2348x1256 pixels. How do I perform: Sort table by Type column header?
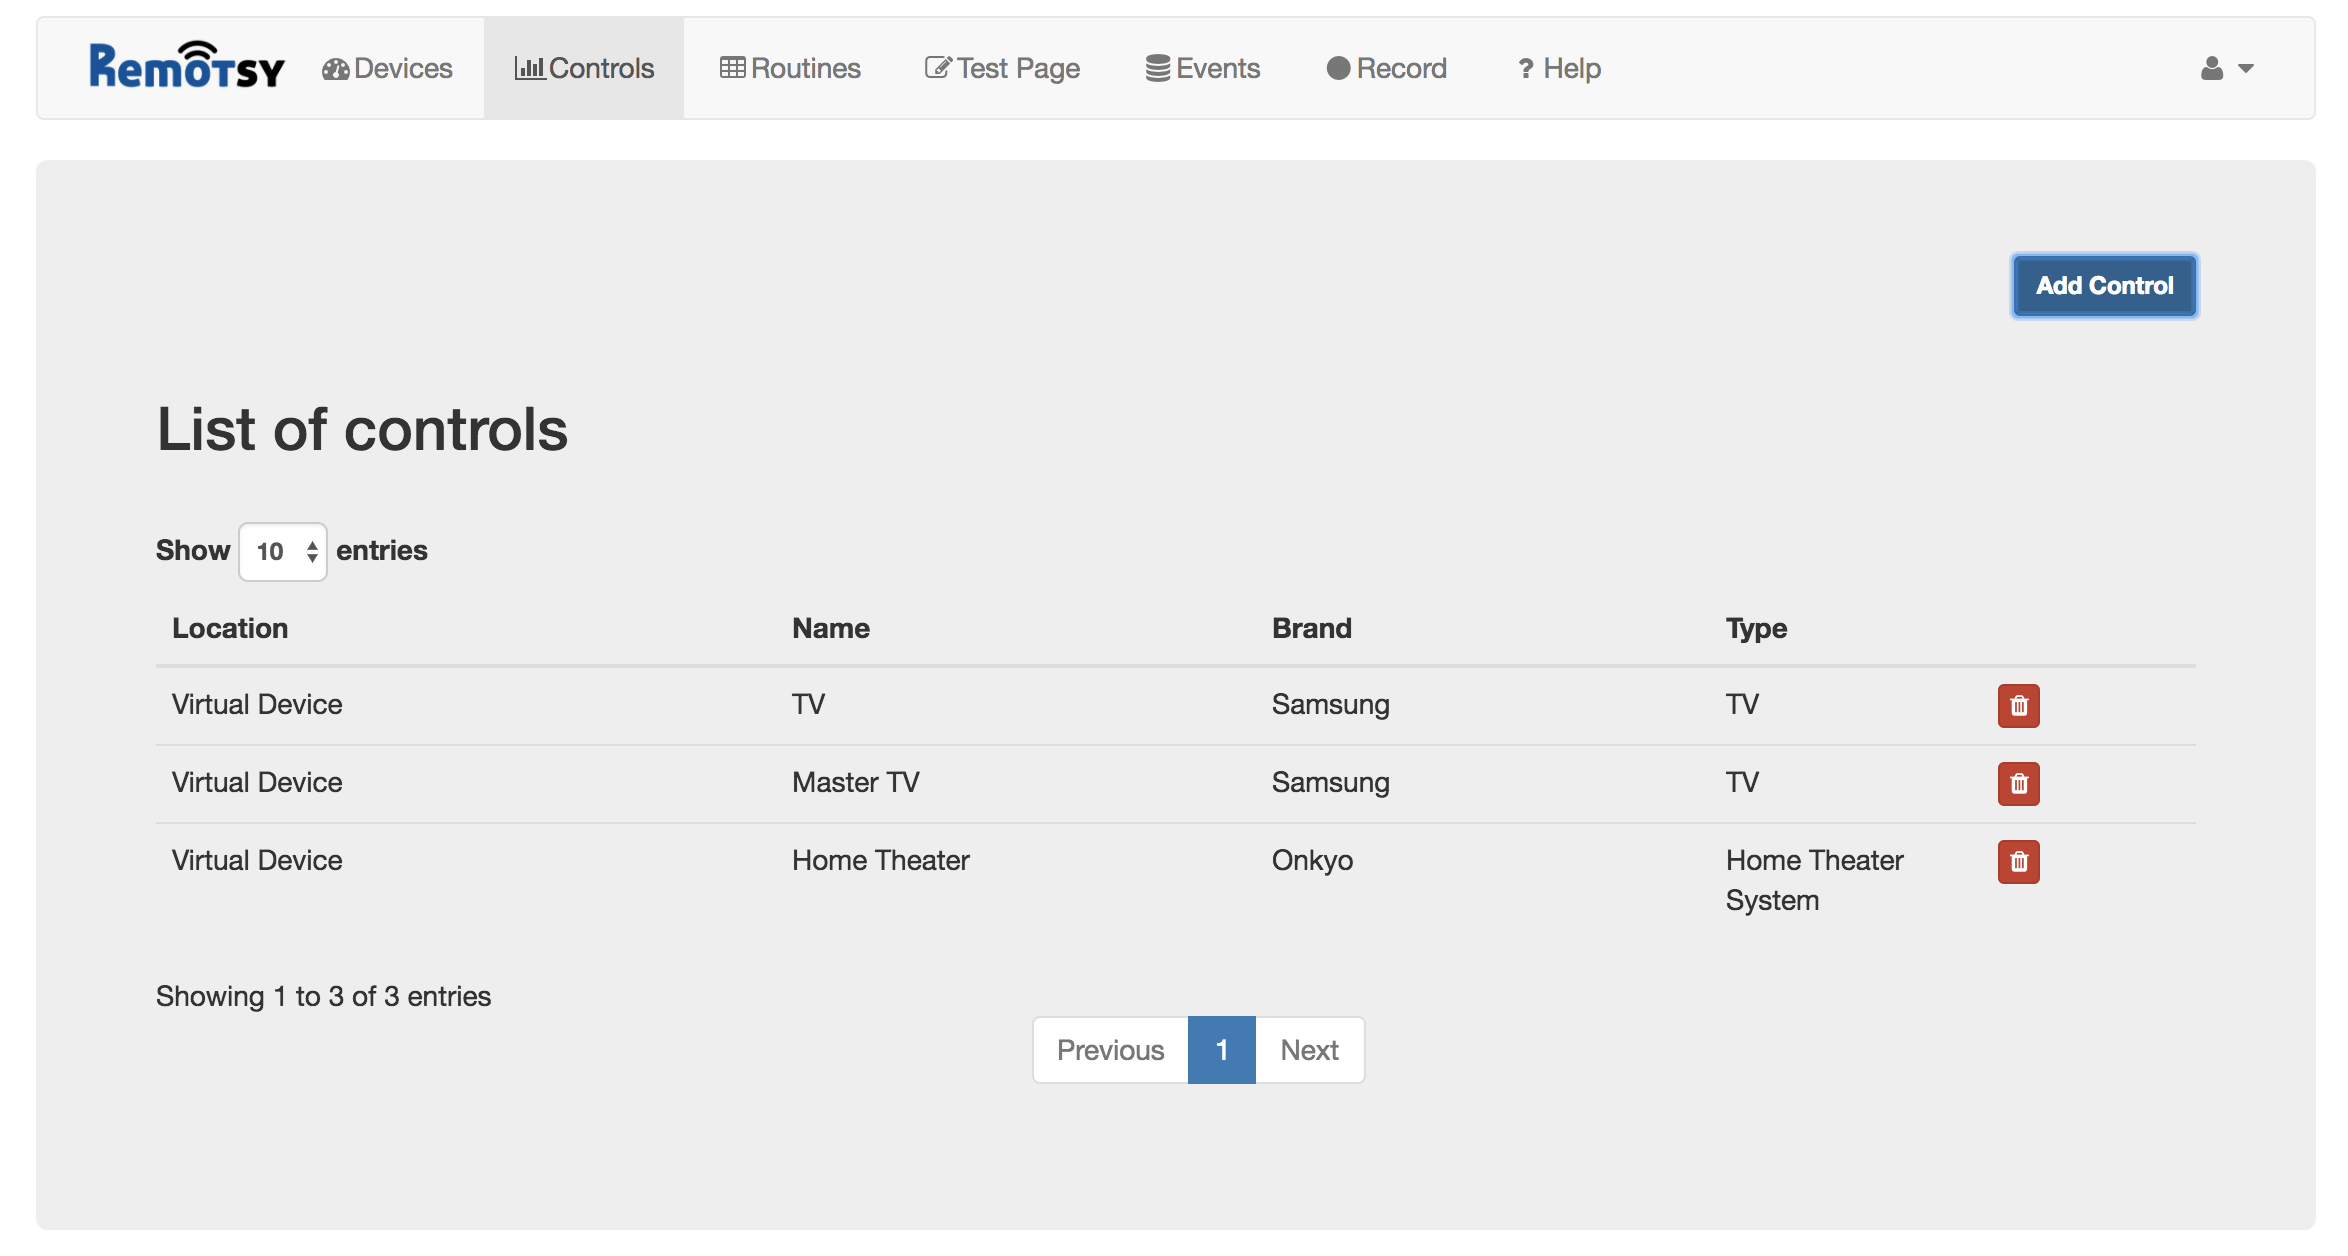1756,628
